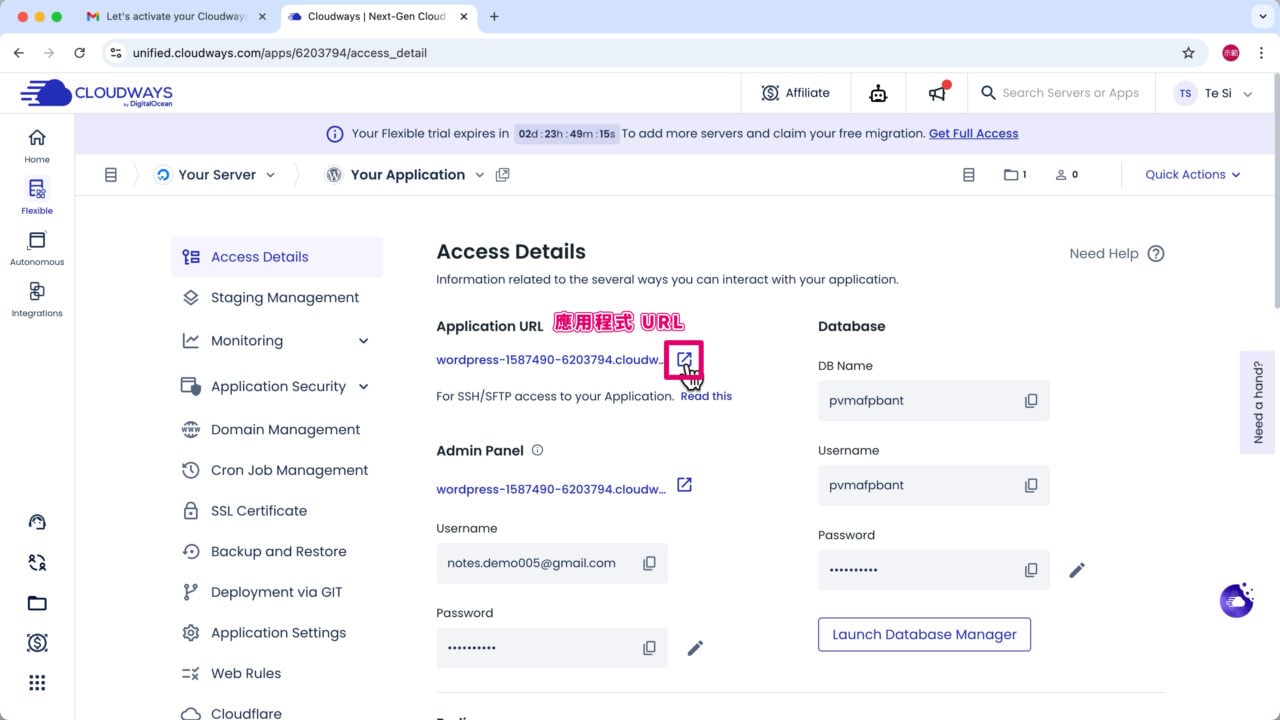The image size is (1280, 720).
Task: Select Domain Management from the left menu
Action: 286,429
